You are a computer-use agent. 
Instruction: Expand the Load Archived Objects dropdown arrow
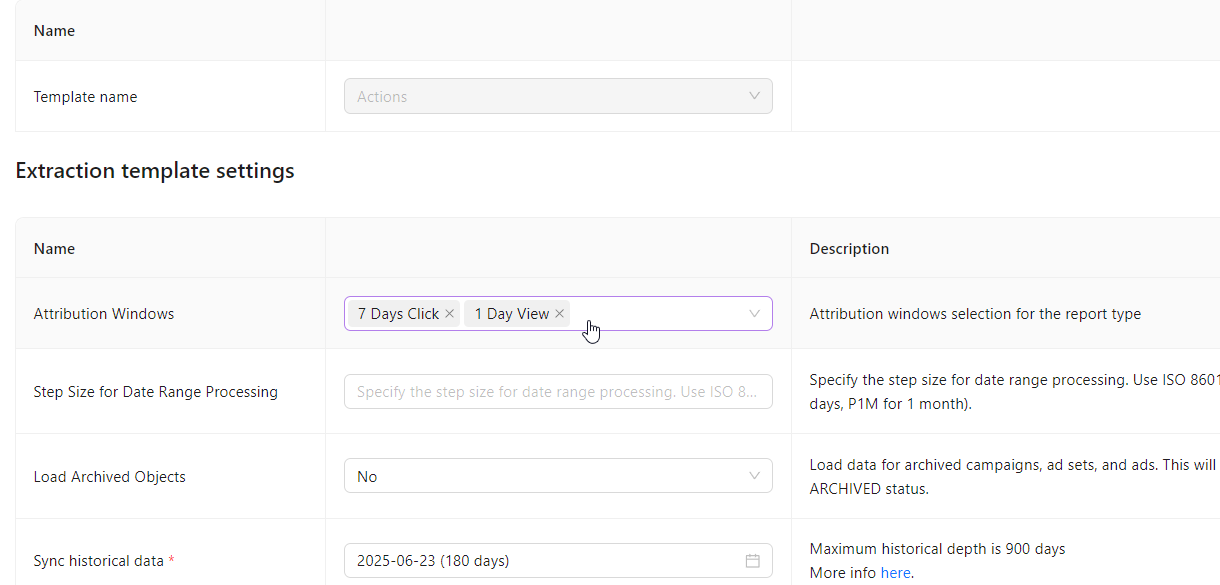tap(755, 476)
